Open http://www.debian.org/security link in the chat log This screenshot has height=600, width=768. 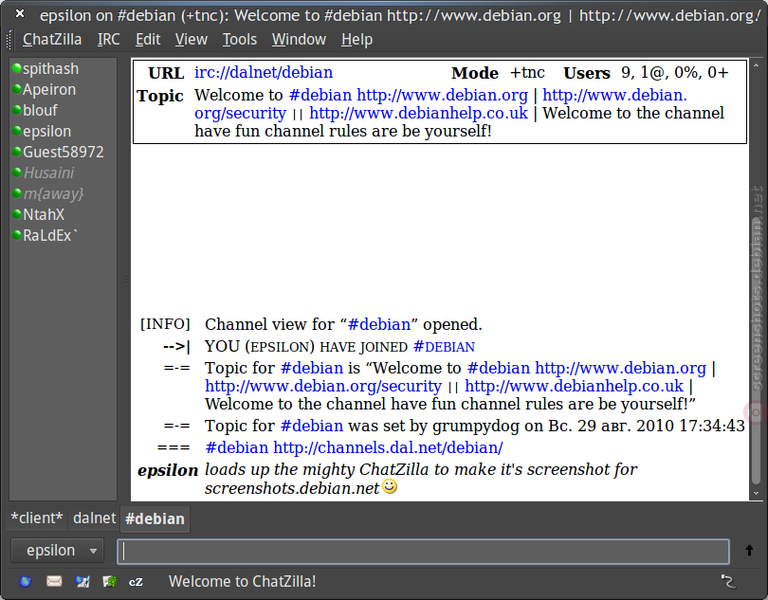click(x=323, y=386)
